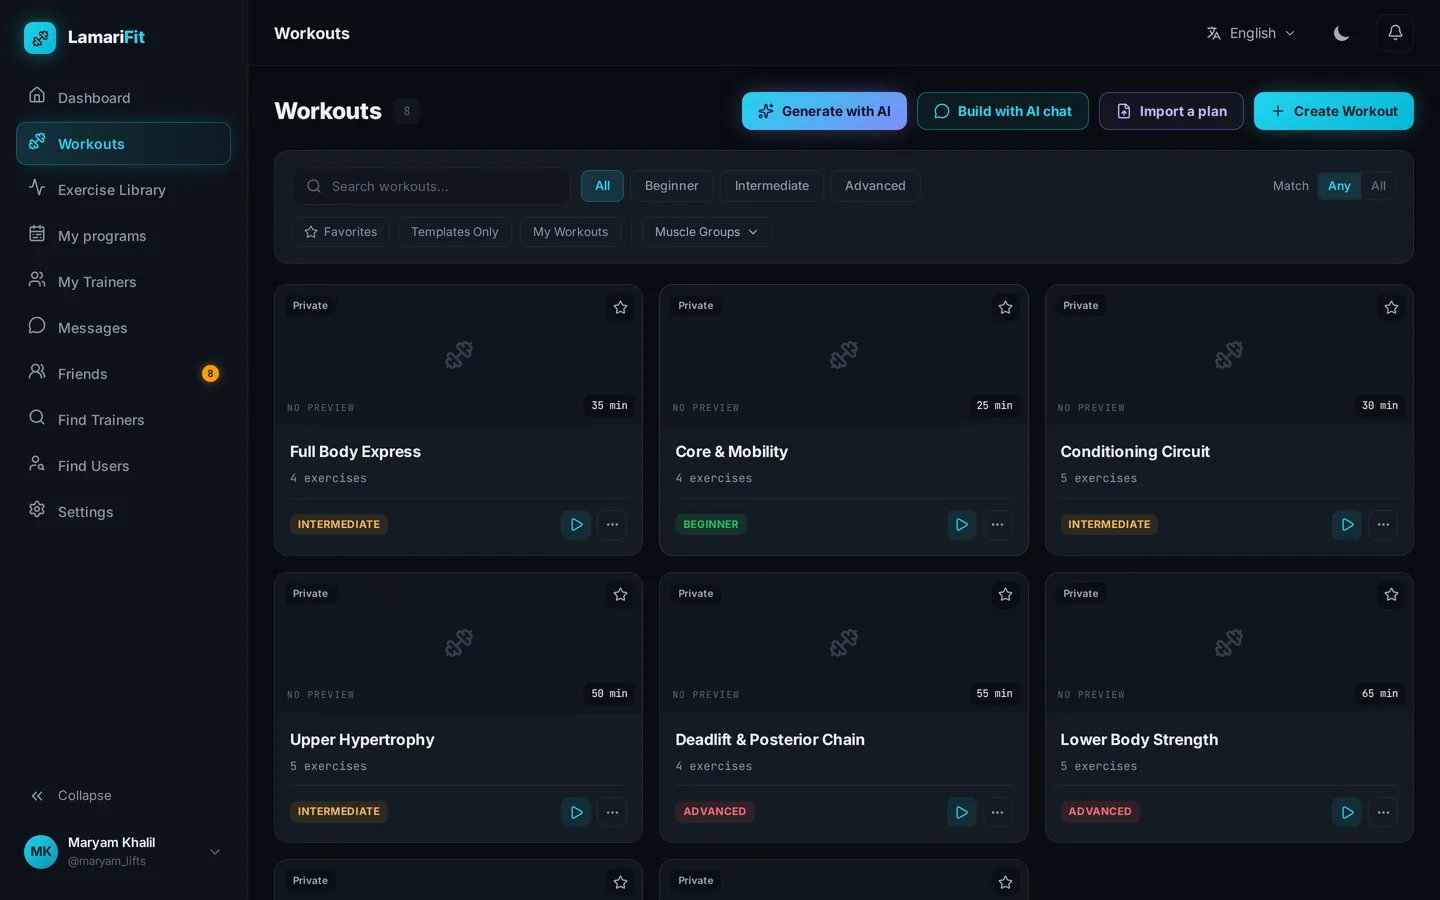The width and height of the screenshot is (1440, 900).
Task: Open the Lower Body Strength workout title
Action: click(x=1139, y=740)
